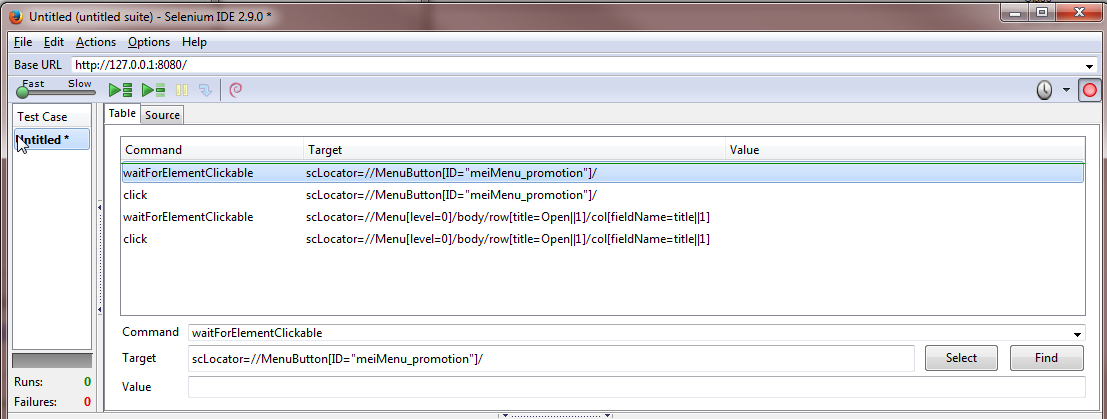
Task: Expand the Base URL history dropdown
Action: coord(1090,66)
